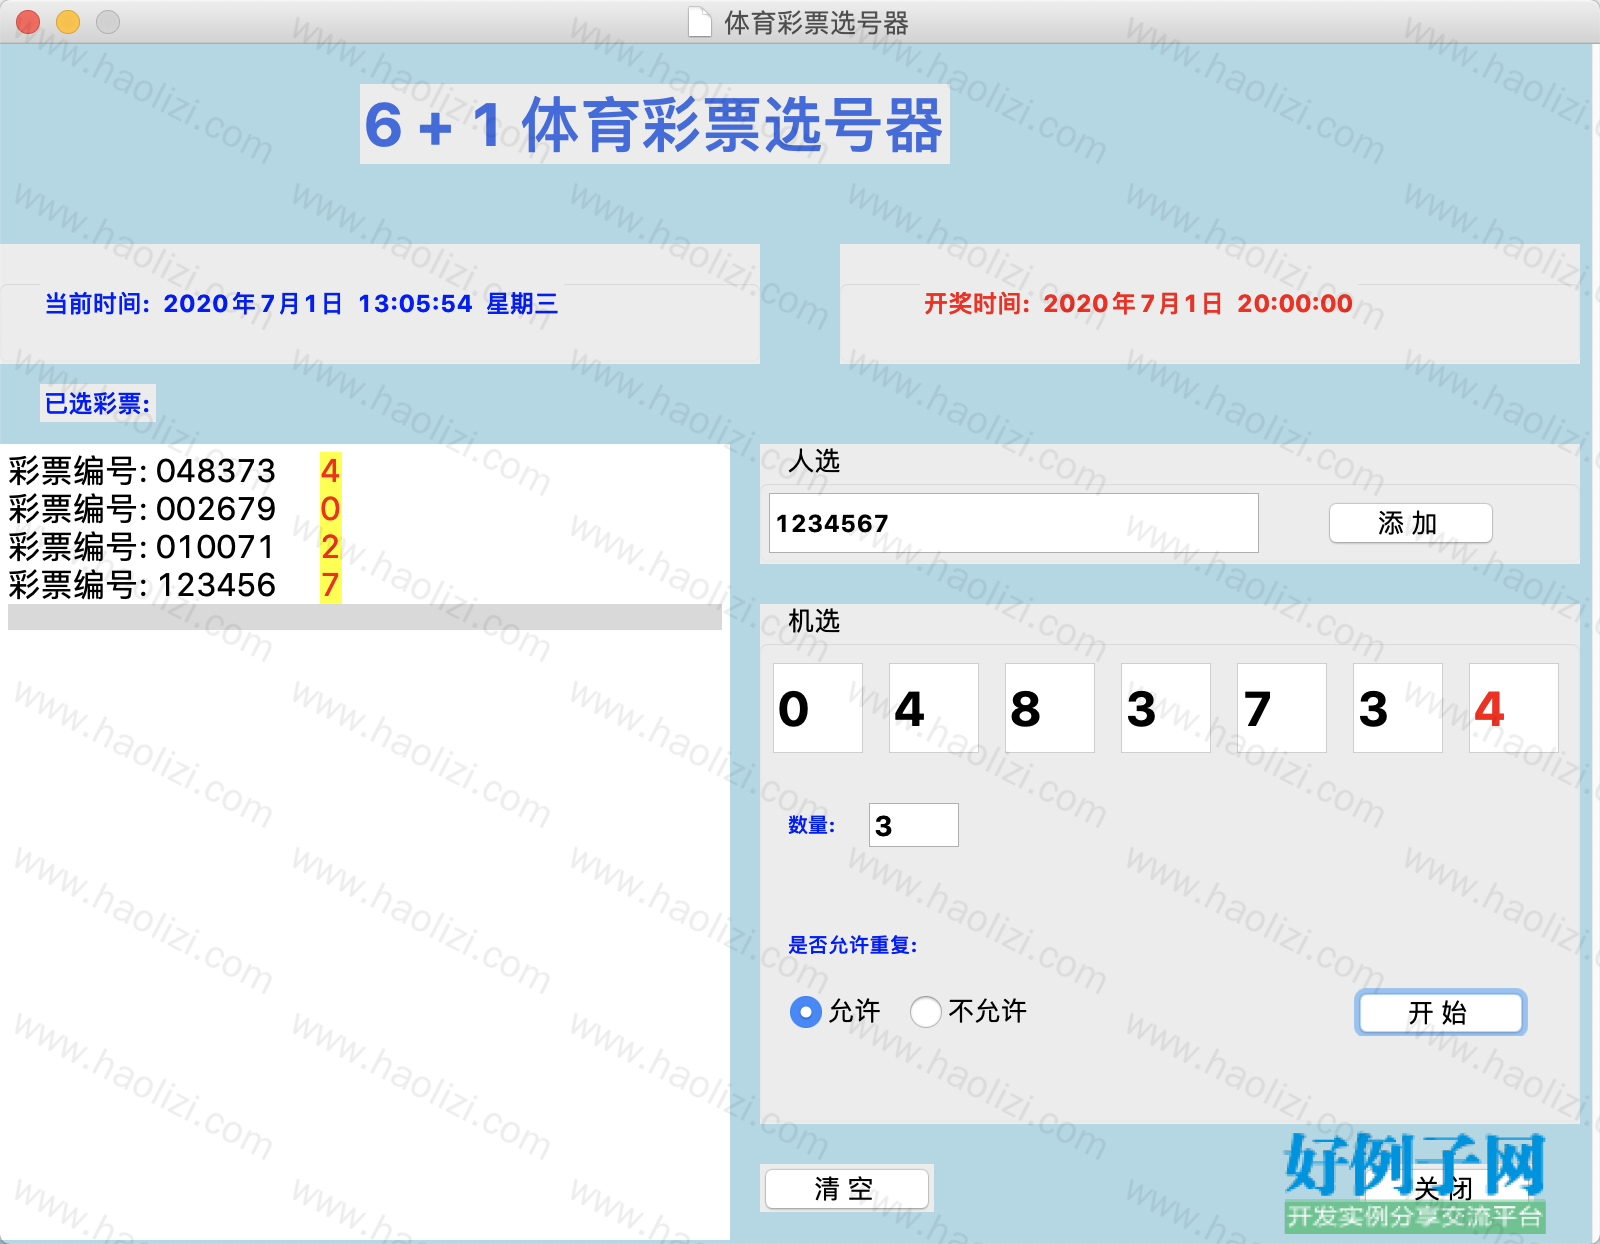Click the 6+1 体育彩票选号器 title
Screen dimensions: 1600x1244
(x=654, y=125)
